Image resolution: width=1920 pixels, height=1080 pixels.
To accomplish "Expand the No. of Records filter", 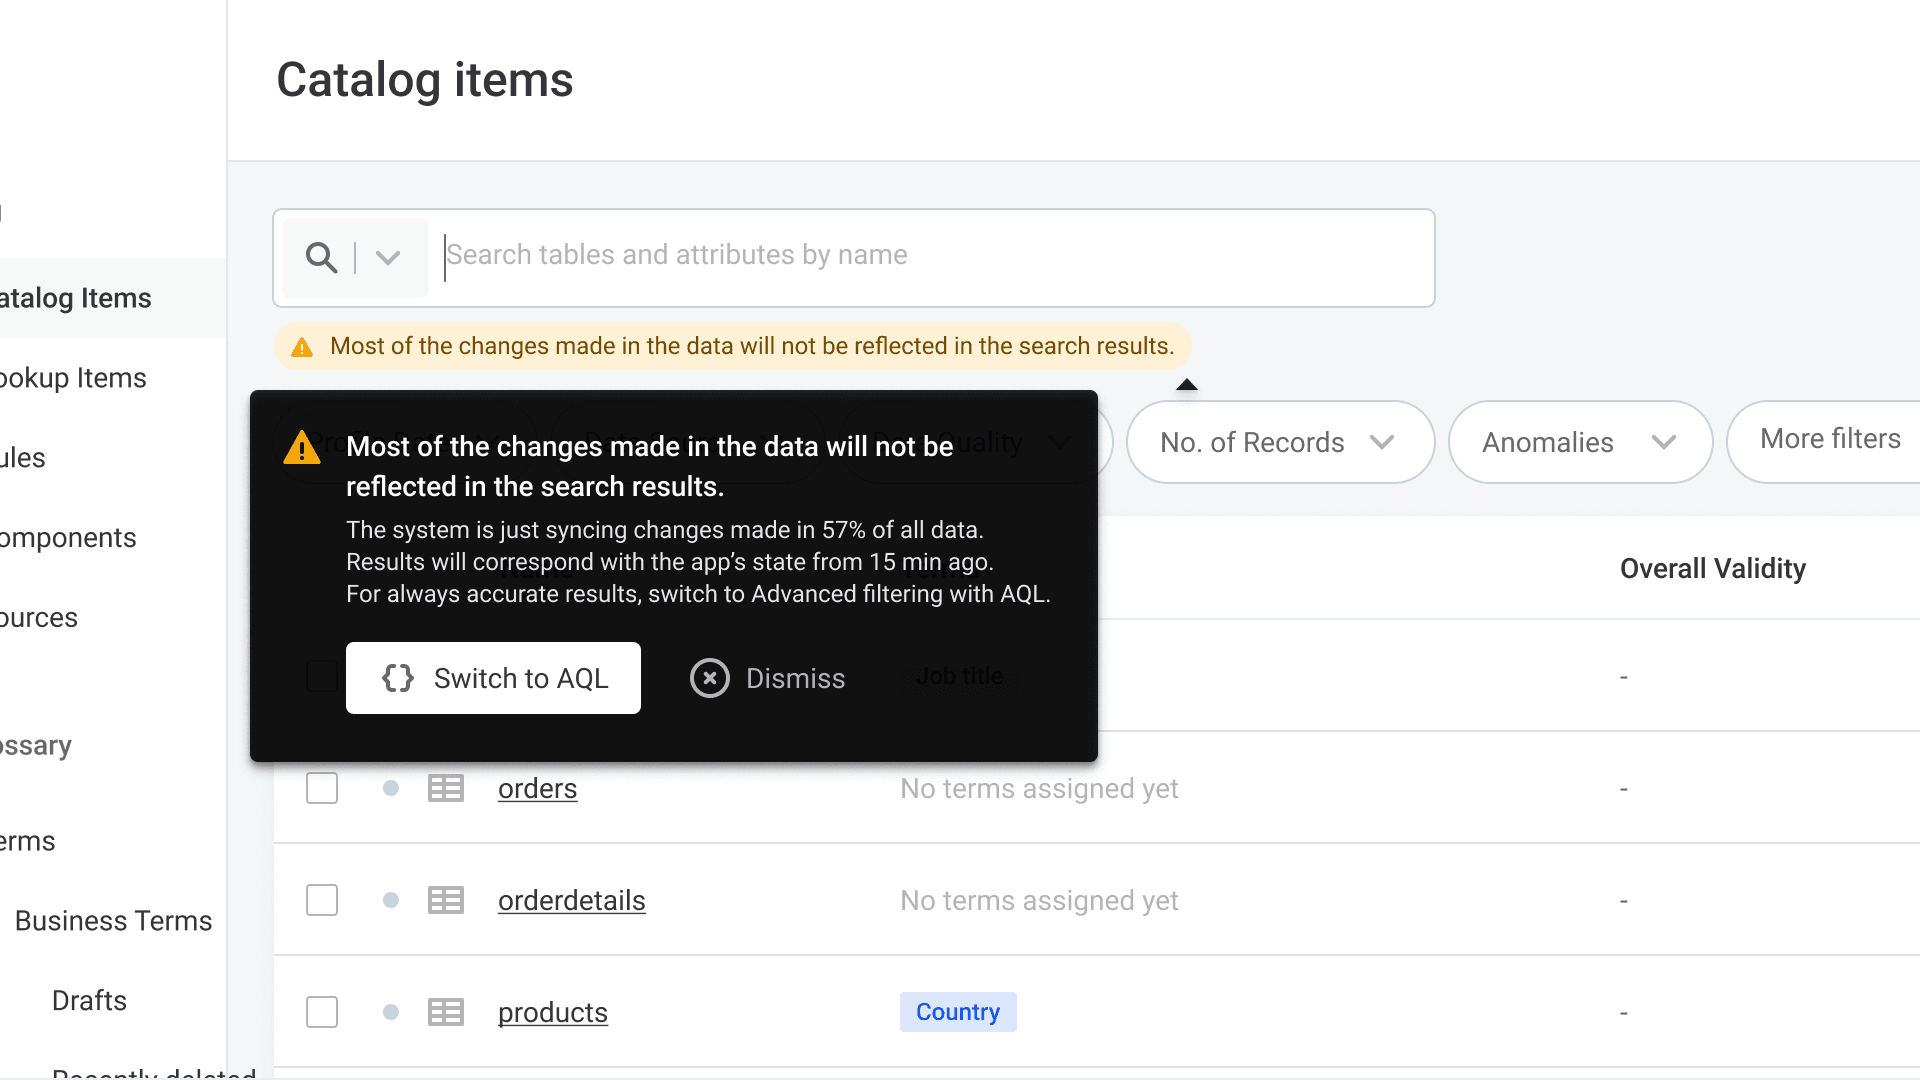I will tap(1279, 443).
